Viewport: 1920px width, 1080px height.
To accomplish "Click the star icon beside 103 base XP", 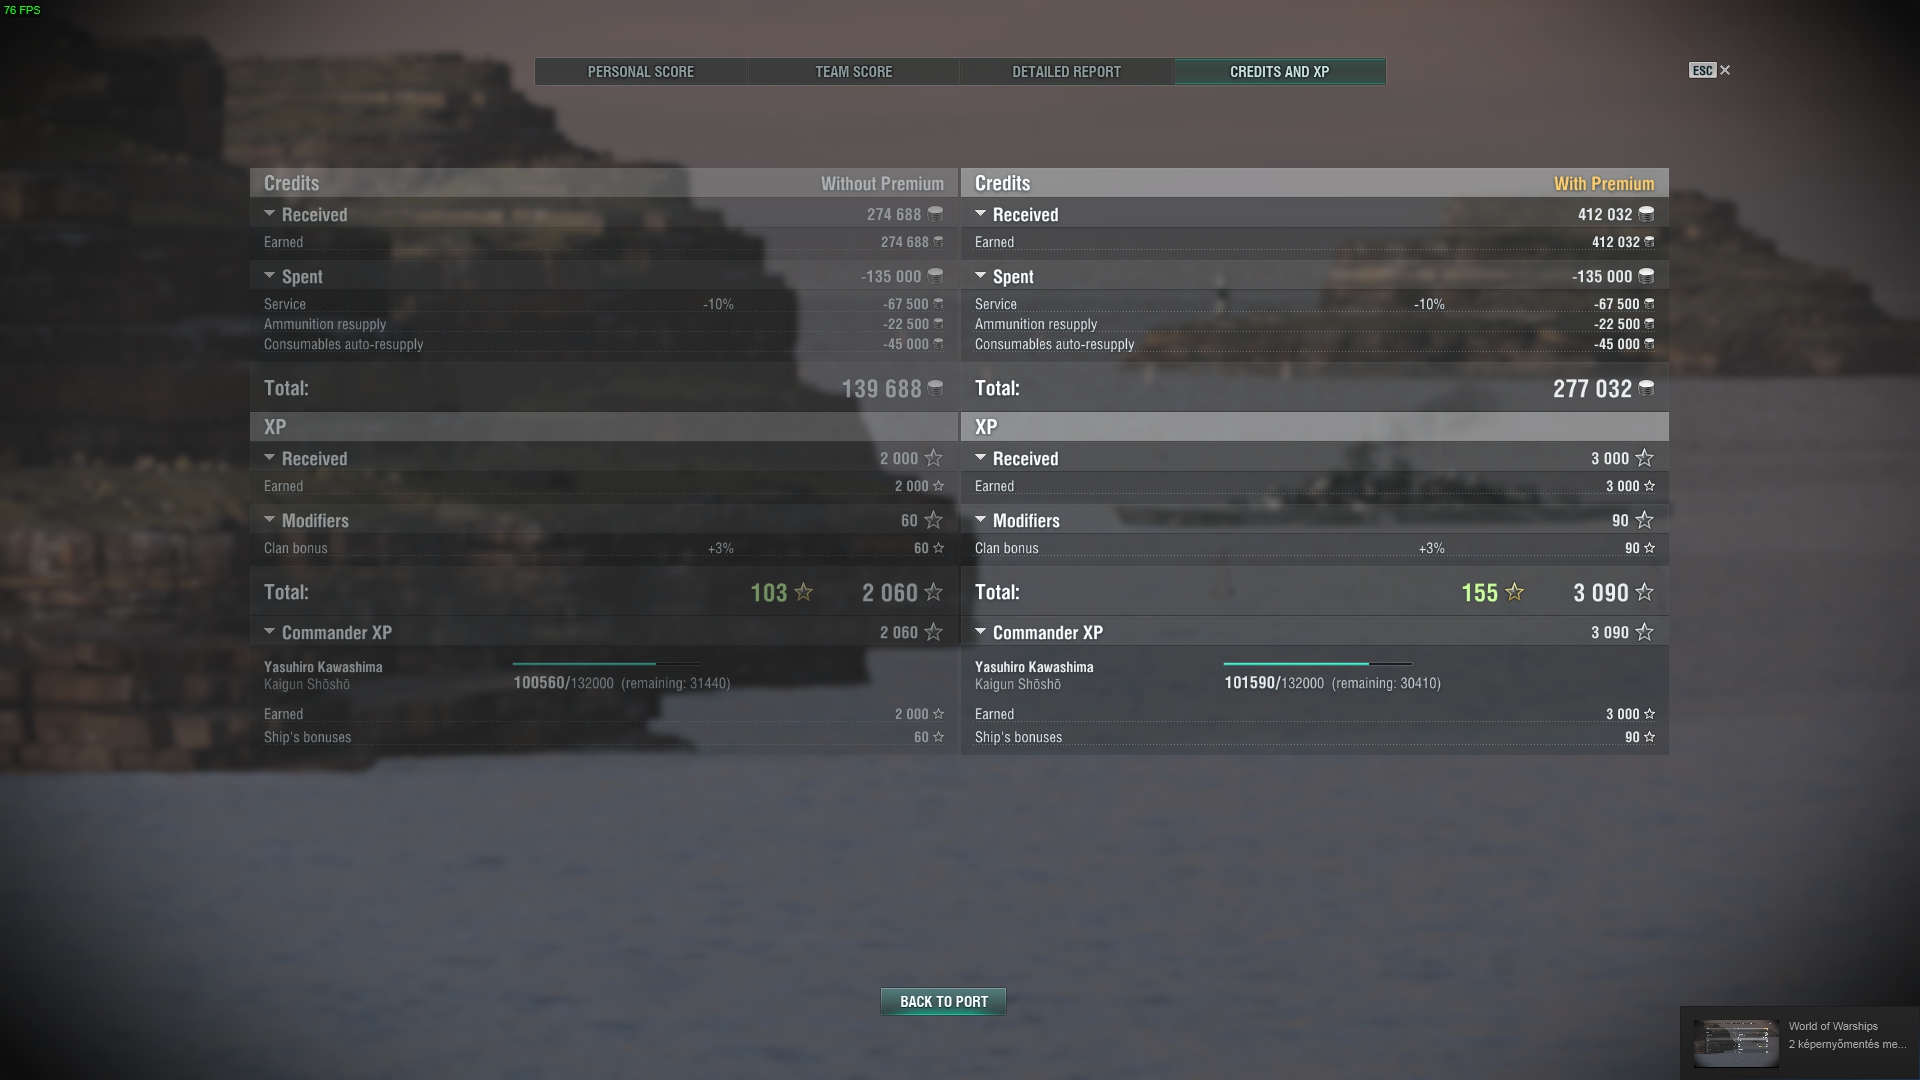I will pos(804,592).
